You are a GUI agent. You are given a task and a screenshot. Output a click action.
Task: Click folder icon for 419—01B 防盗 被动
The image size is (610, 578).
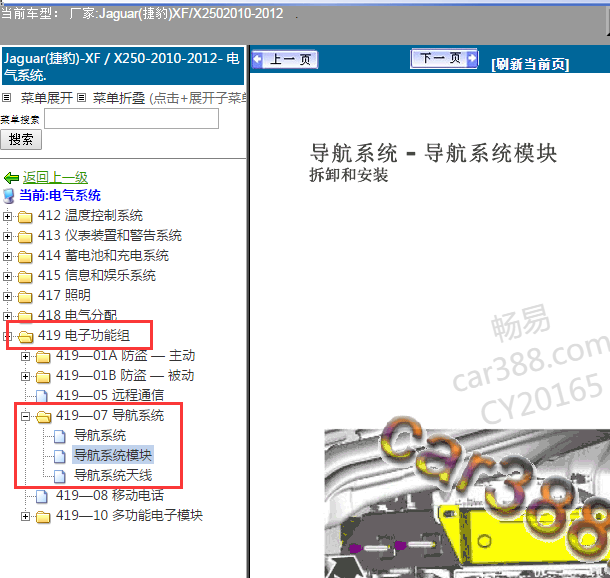(43, 377)
